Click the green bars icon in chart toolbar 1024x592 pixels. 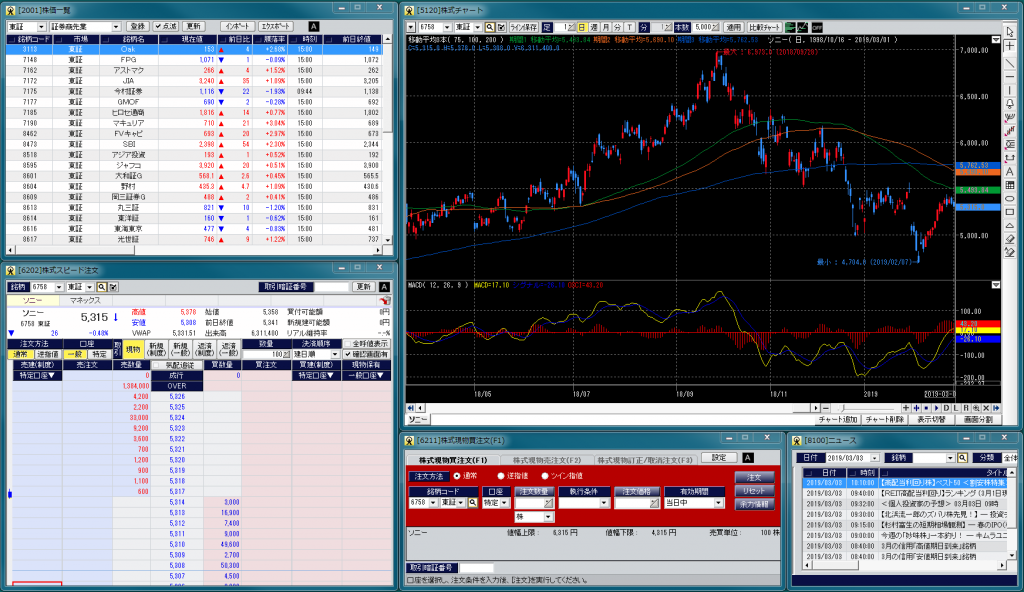click(x=790, y=27)
